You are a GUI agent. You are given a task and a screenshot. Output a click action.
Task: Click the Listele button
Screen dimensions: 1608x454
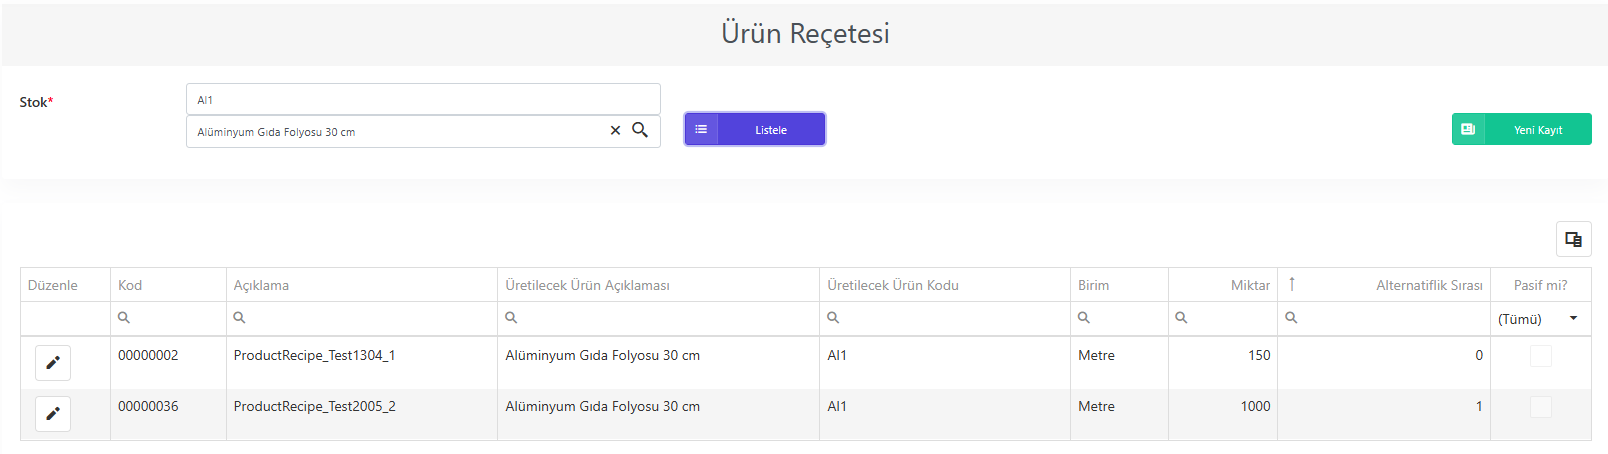coord(755,129)
